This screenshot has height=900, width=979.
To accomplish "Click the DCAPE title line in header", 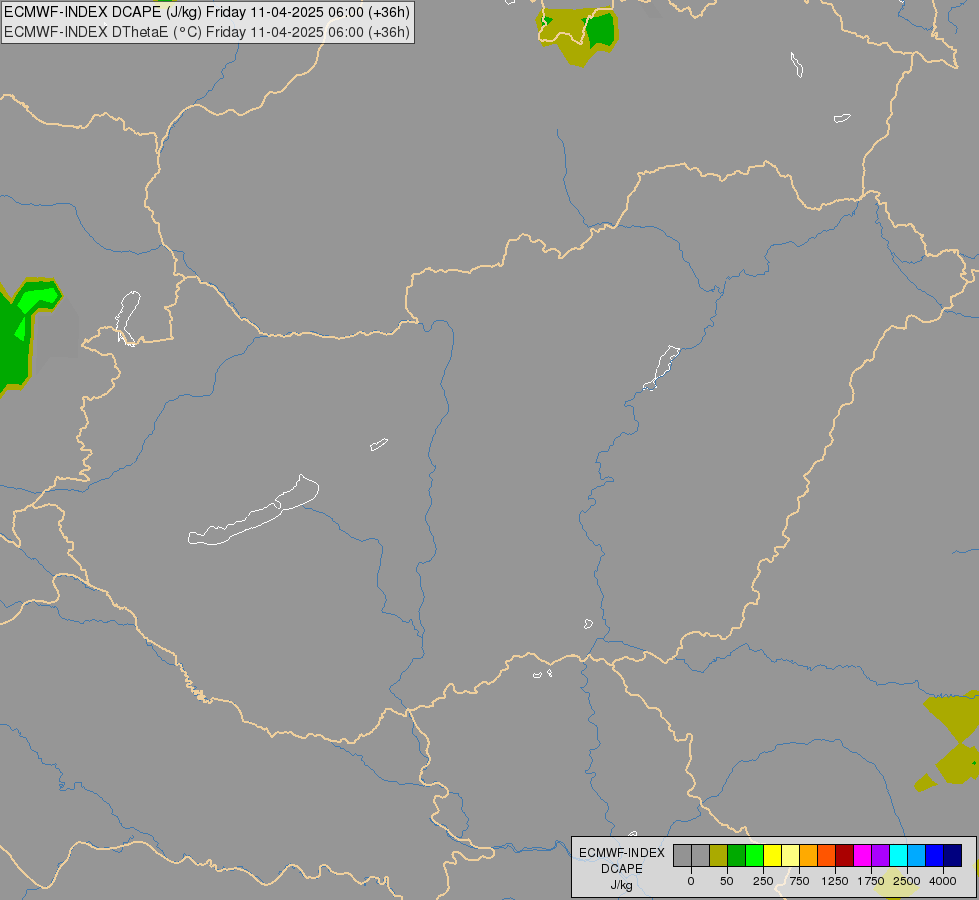I will (x=207, y=12).
